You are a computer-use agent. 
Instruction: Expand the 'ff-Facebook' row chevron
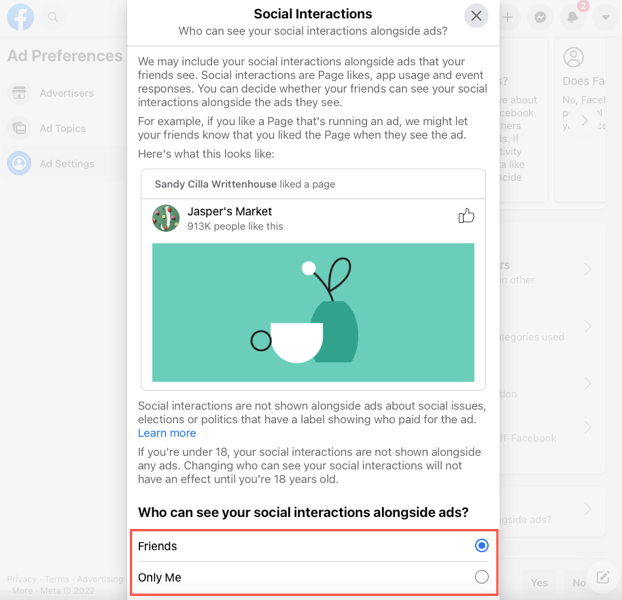[588, 427]
